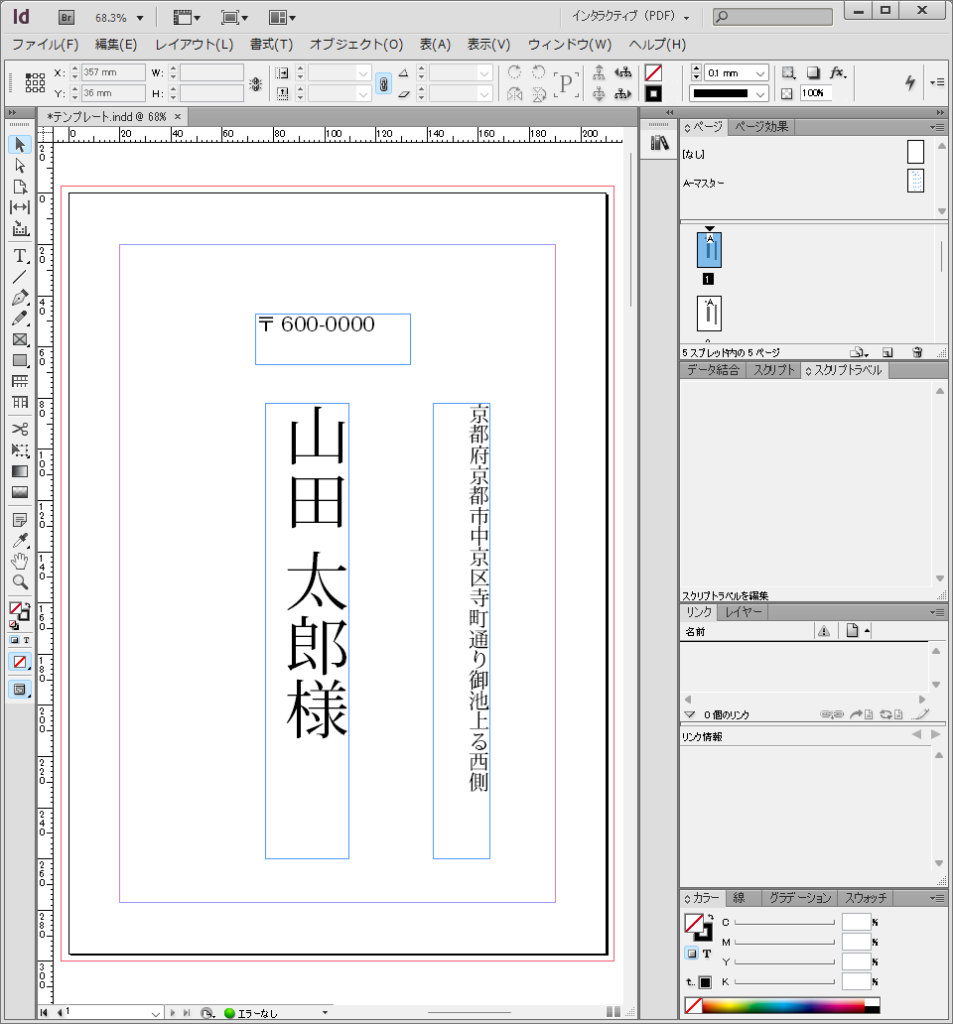This screenshot has height=1024, width=953.
Task: Open Adobe Bridge with Br icon
Action: pyautogui.click(x=67, y=17)
